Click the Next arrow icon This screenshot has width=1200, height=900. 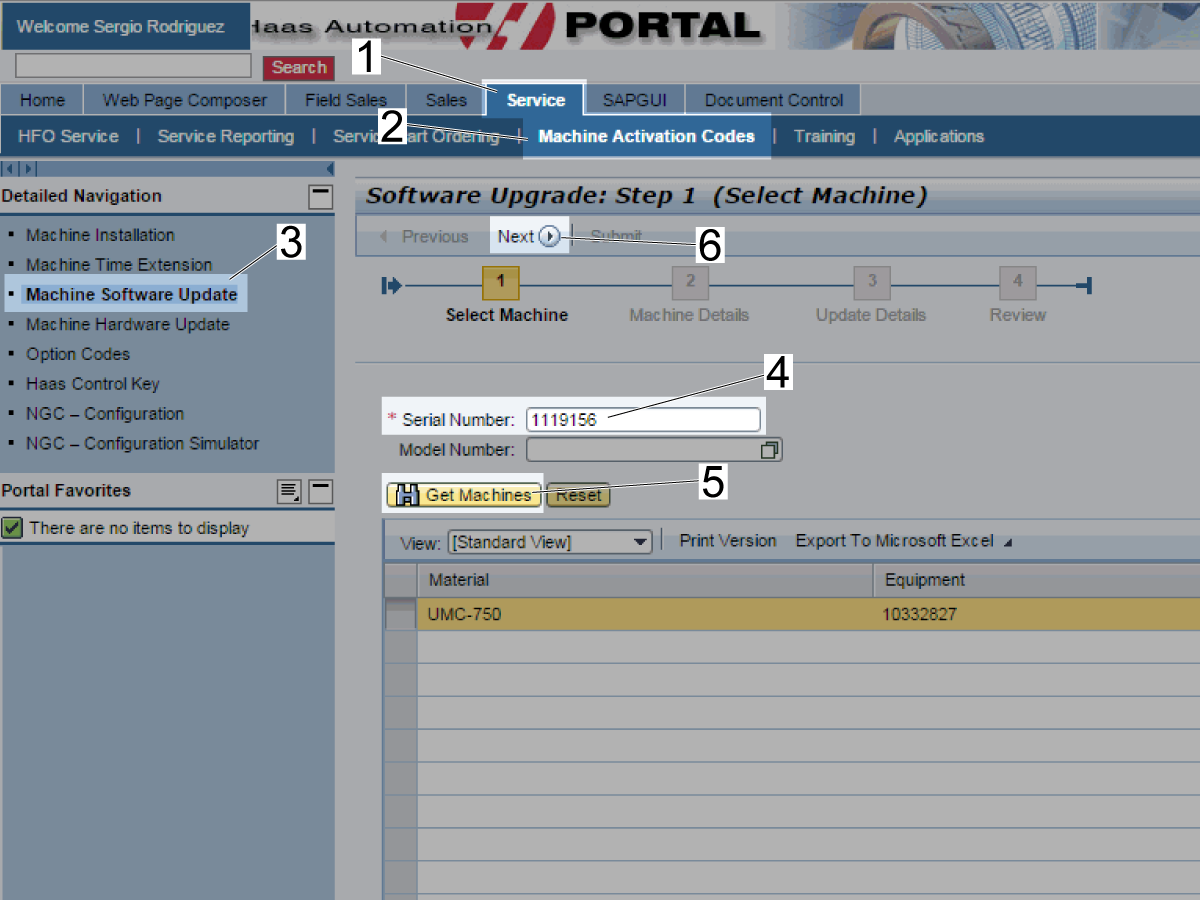pyautogui.click(x=548, y=237)
